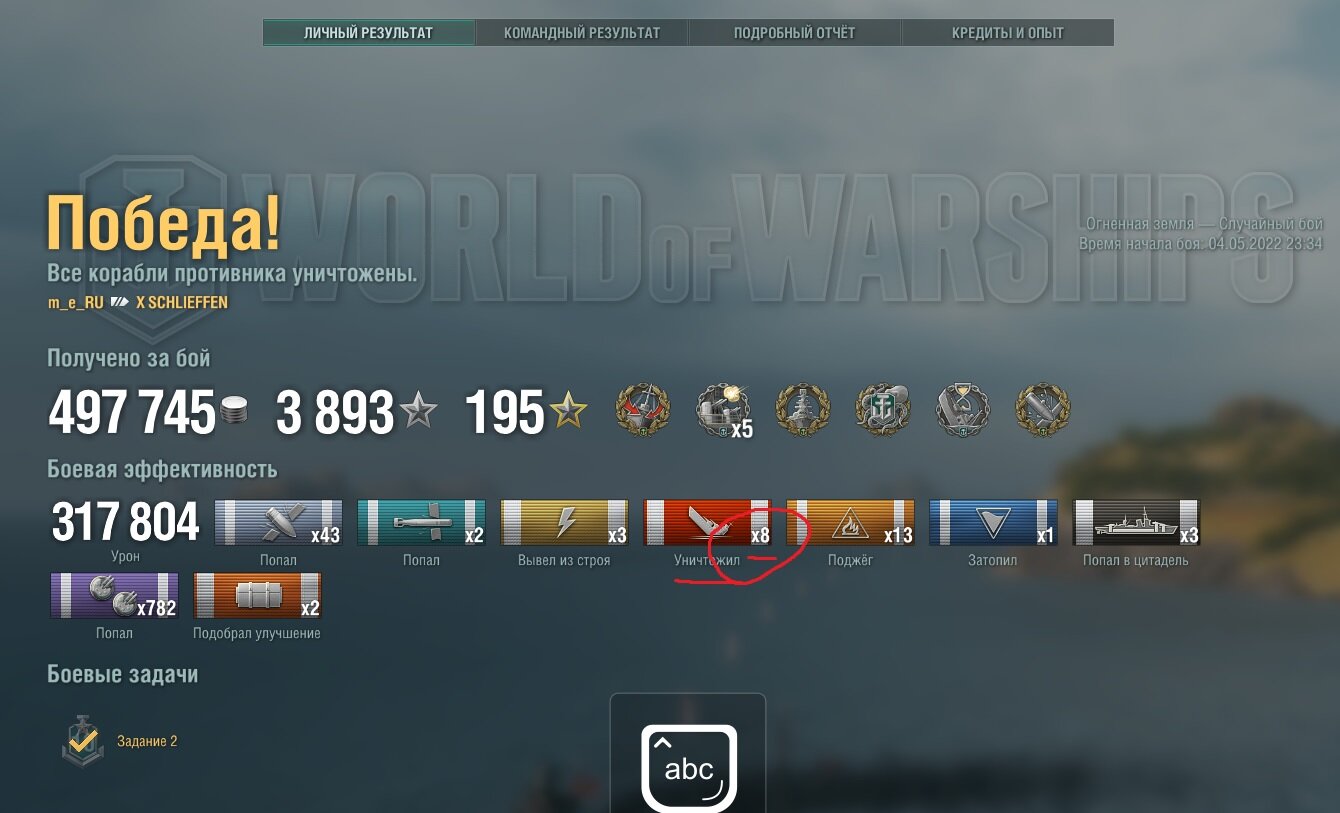1340x813 pixels.
Task: Click the Затопил x1 blue ribbon
Action: coord(993,523)
